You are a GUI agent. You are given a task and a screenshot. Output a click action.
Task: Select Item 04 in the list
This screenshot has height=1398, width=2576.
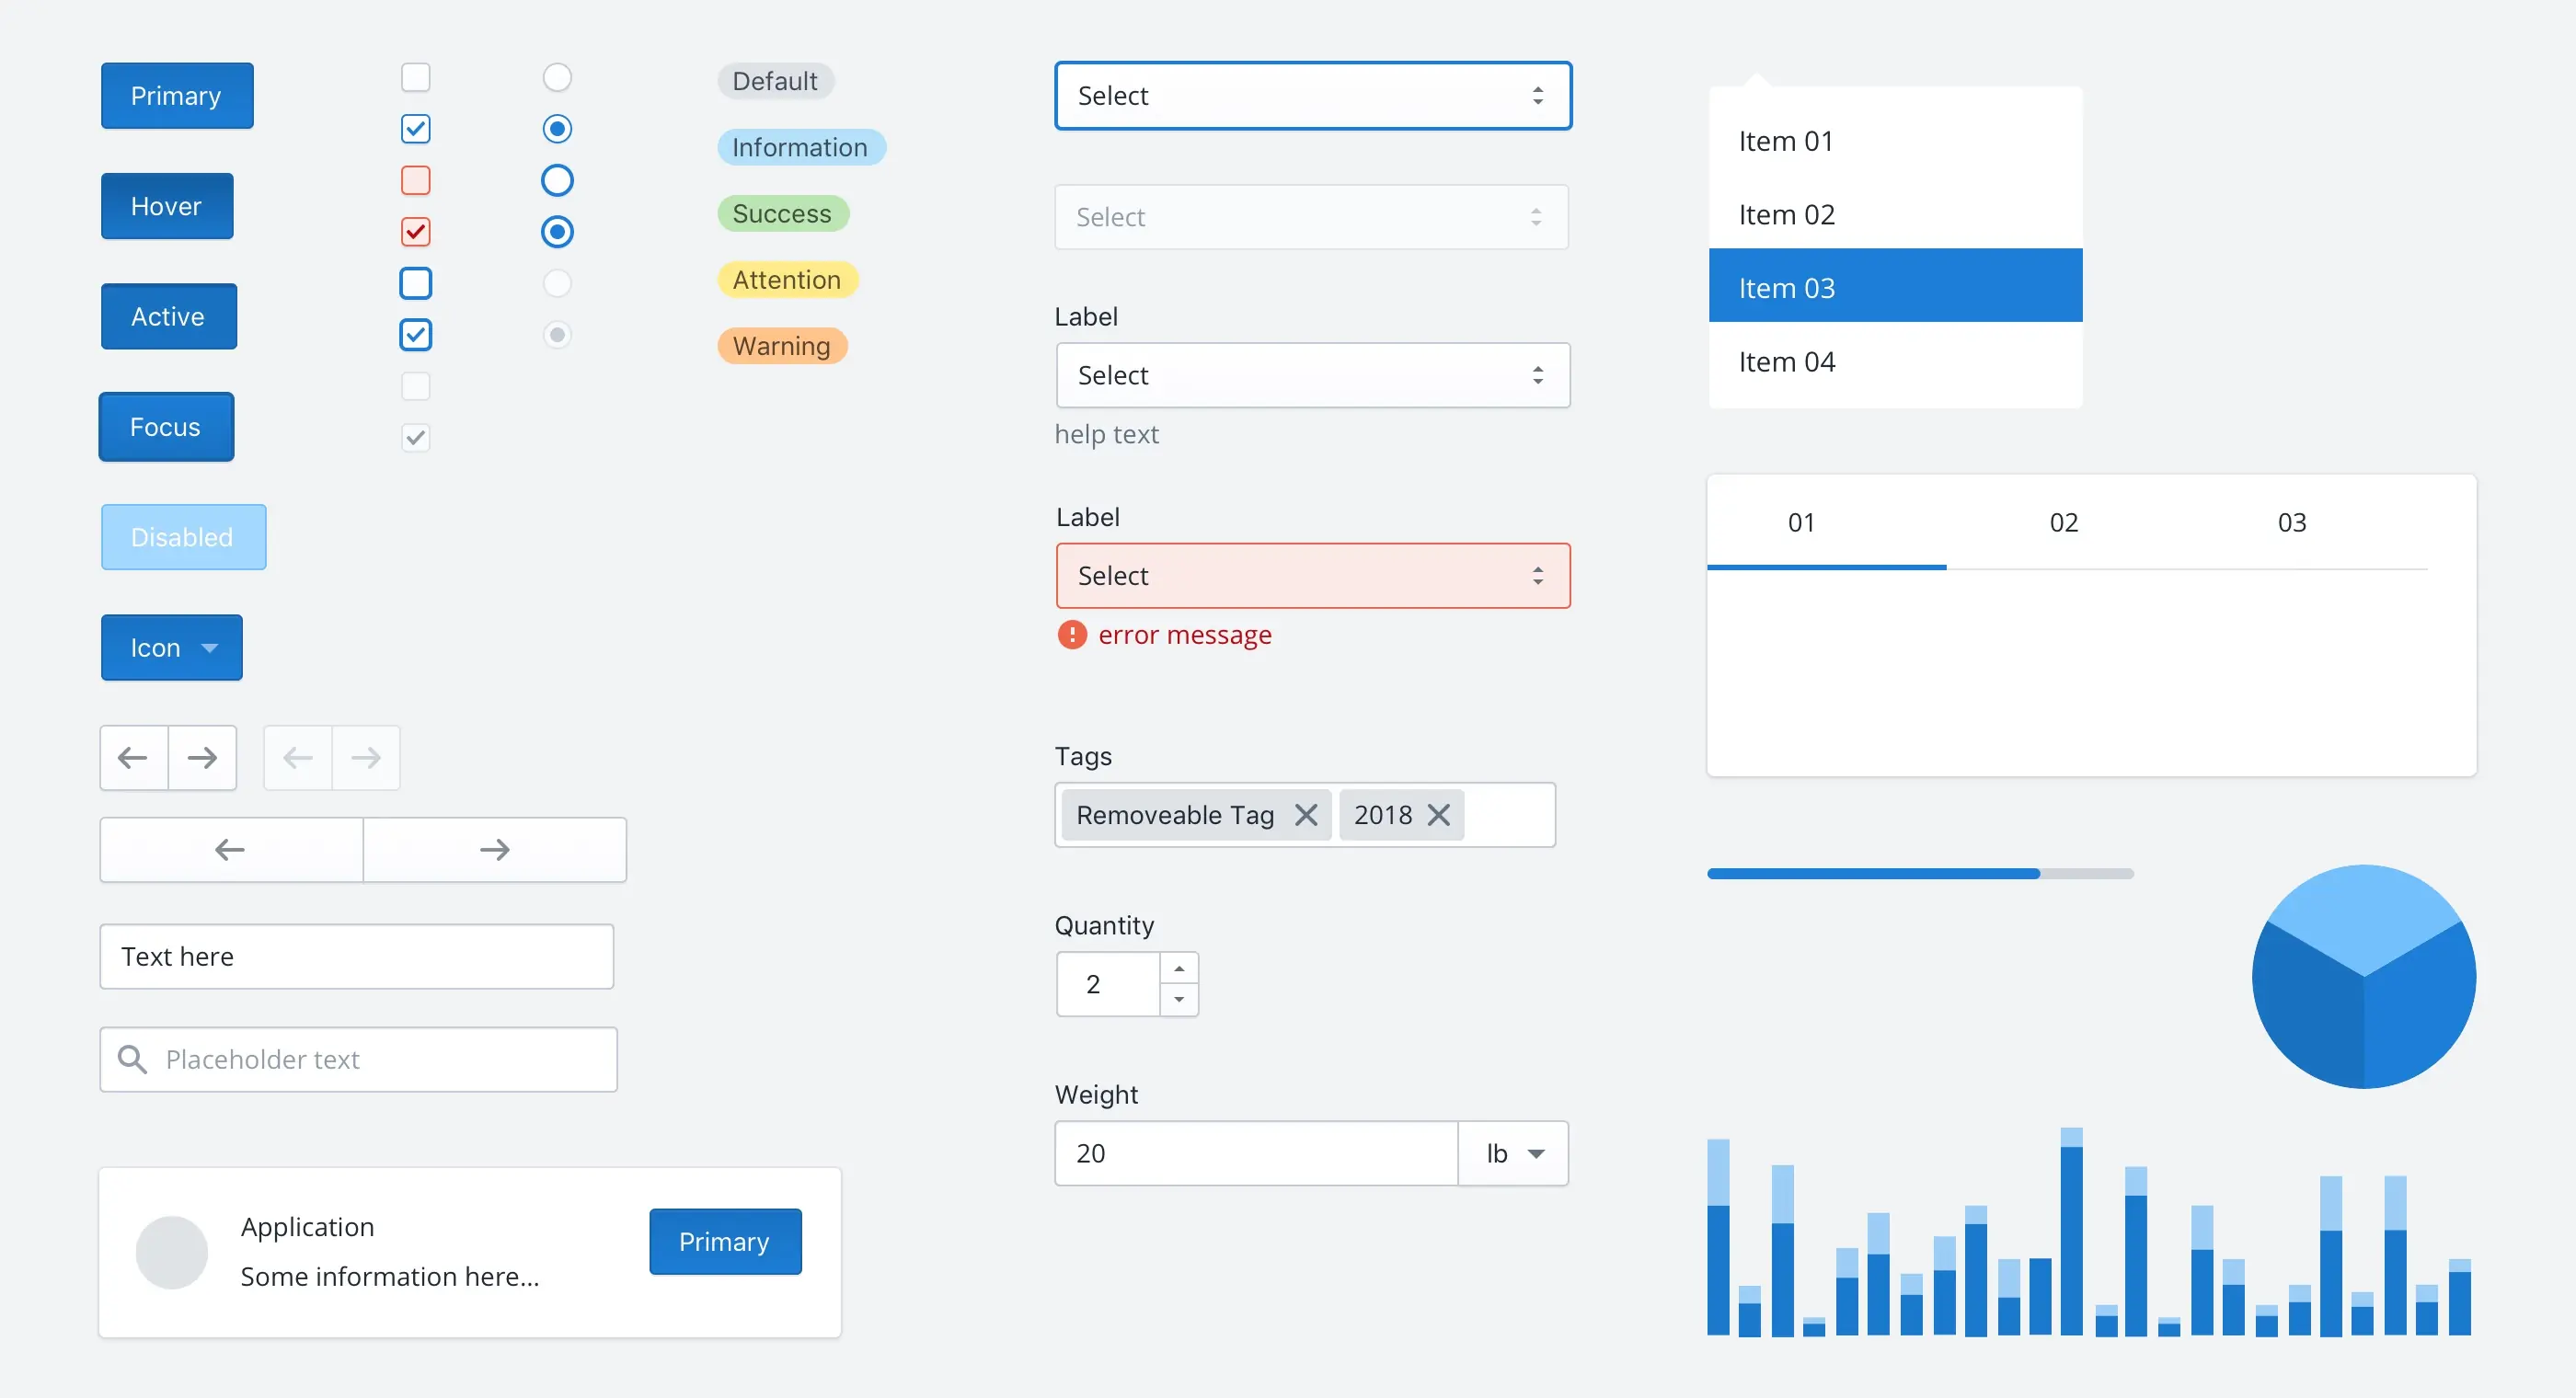coord(1787,361)
